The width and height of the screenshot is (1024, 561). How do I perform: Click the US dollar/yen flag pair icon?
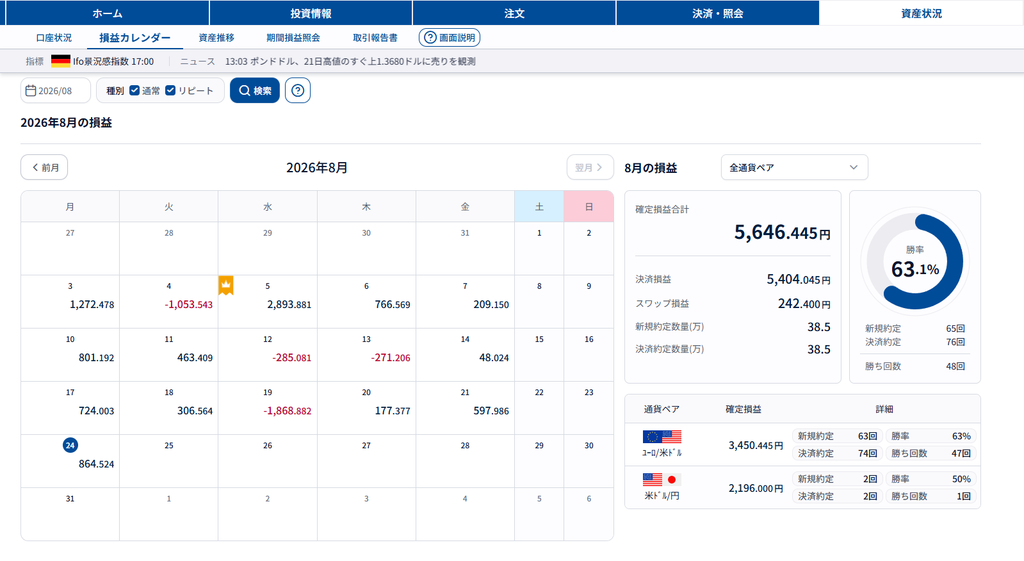[662, 479]
